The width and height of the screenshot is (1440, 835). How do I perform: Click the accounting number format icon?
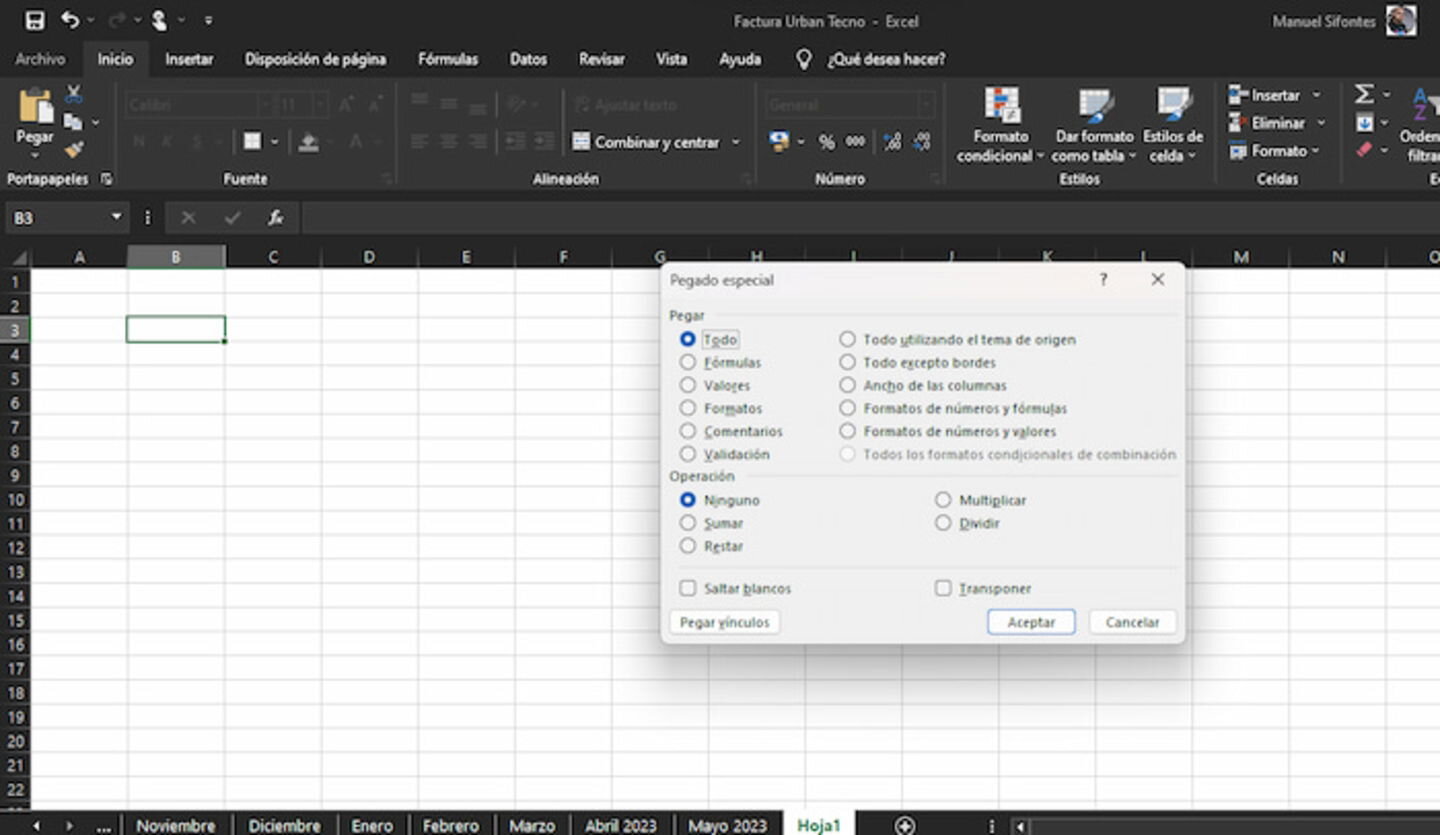(780, 142)
